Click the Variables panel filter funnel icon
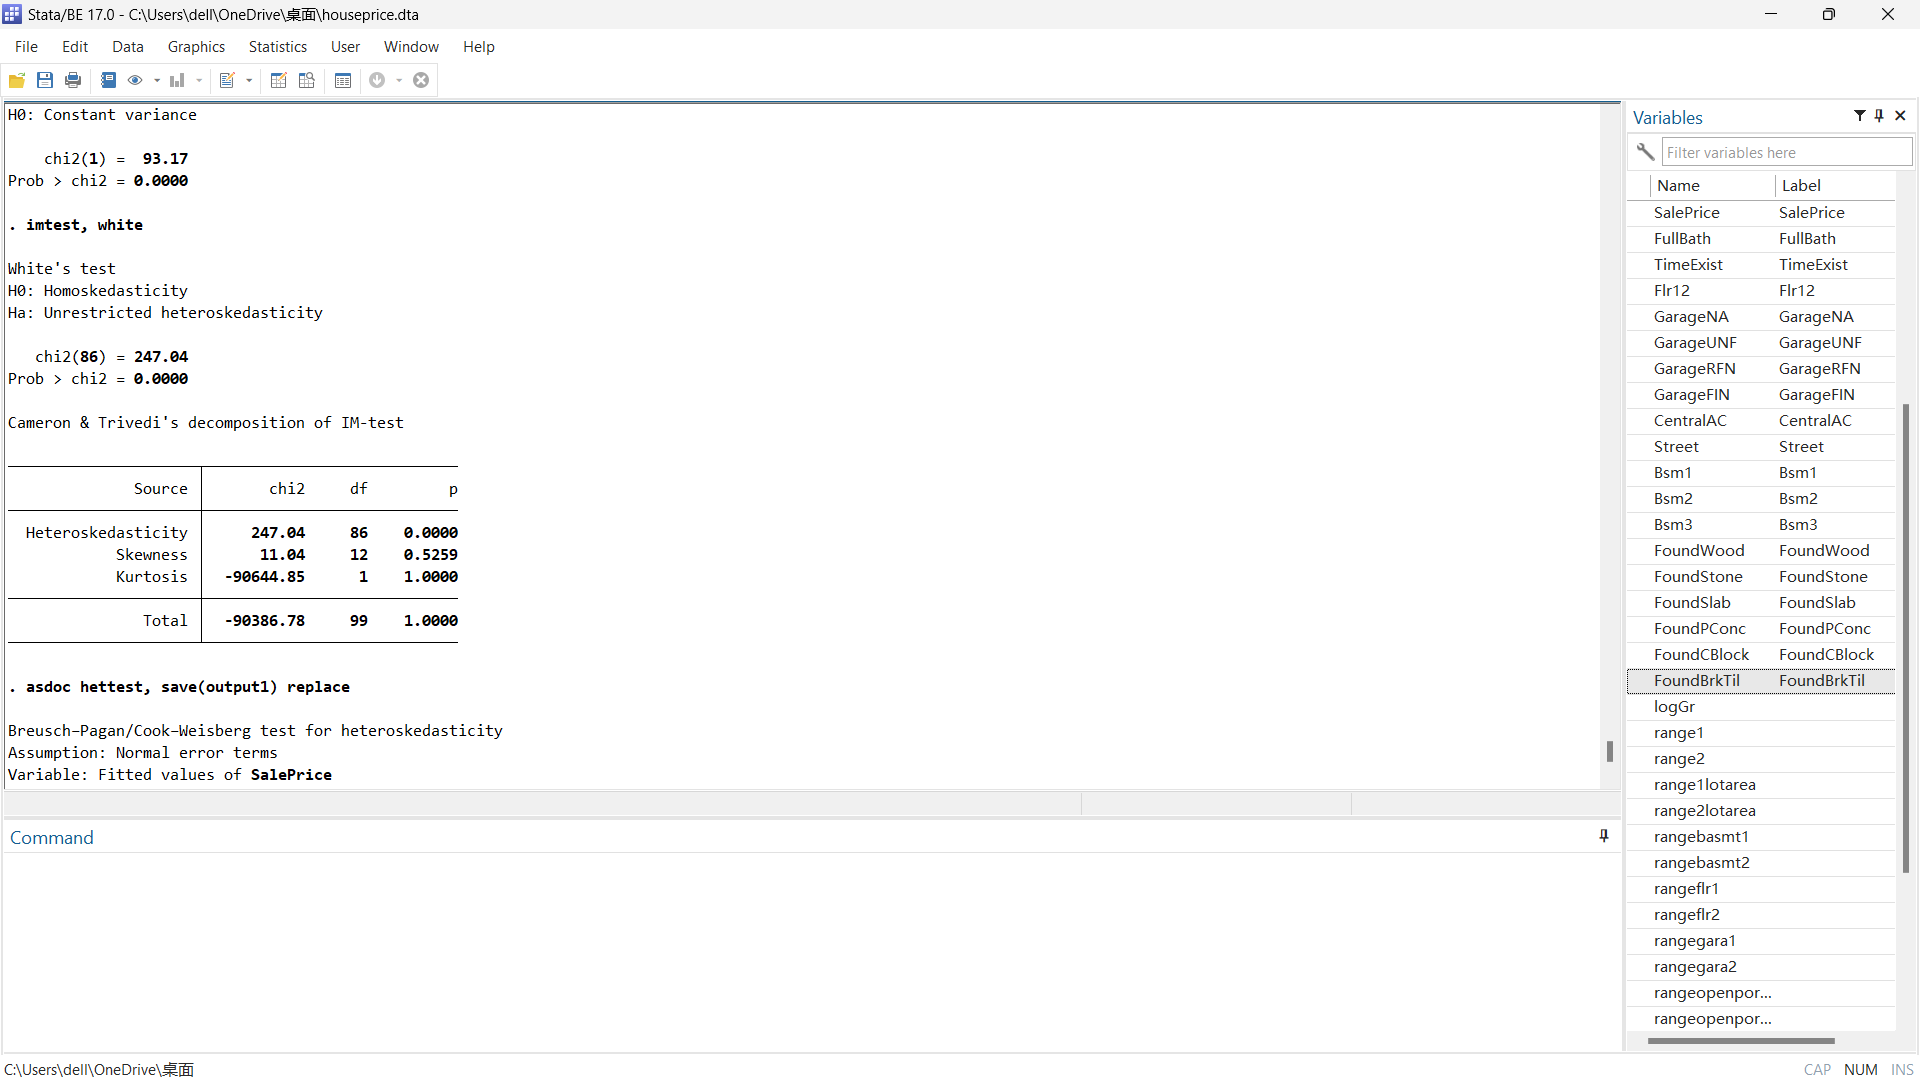 (x=1859, y=116)
